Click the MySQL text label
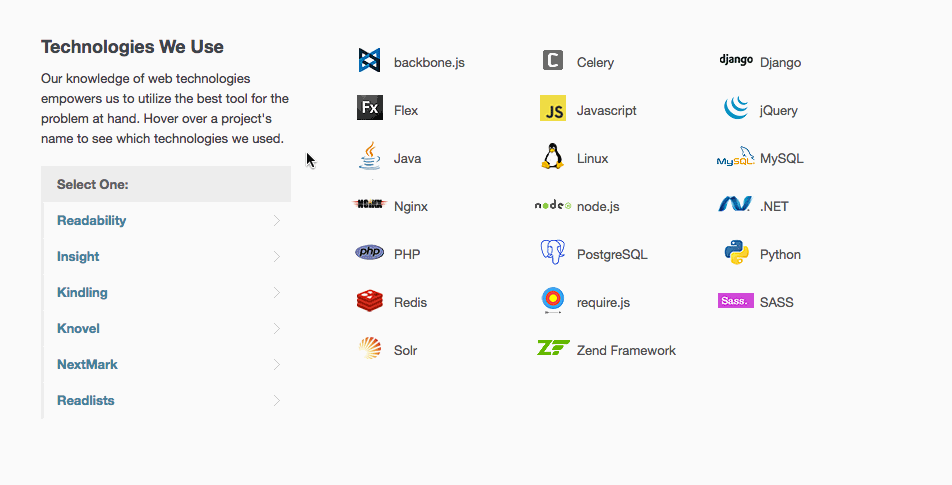This screenshot has height=485, width=952. click(781, 158)
